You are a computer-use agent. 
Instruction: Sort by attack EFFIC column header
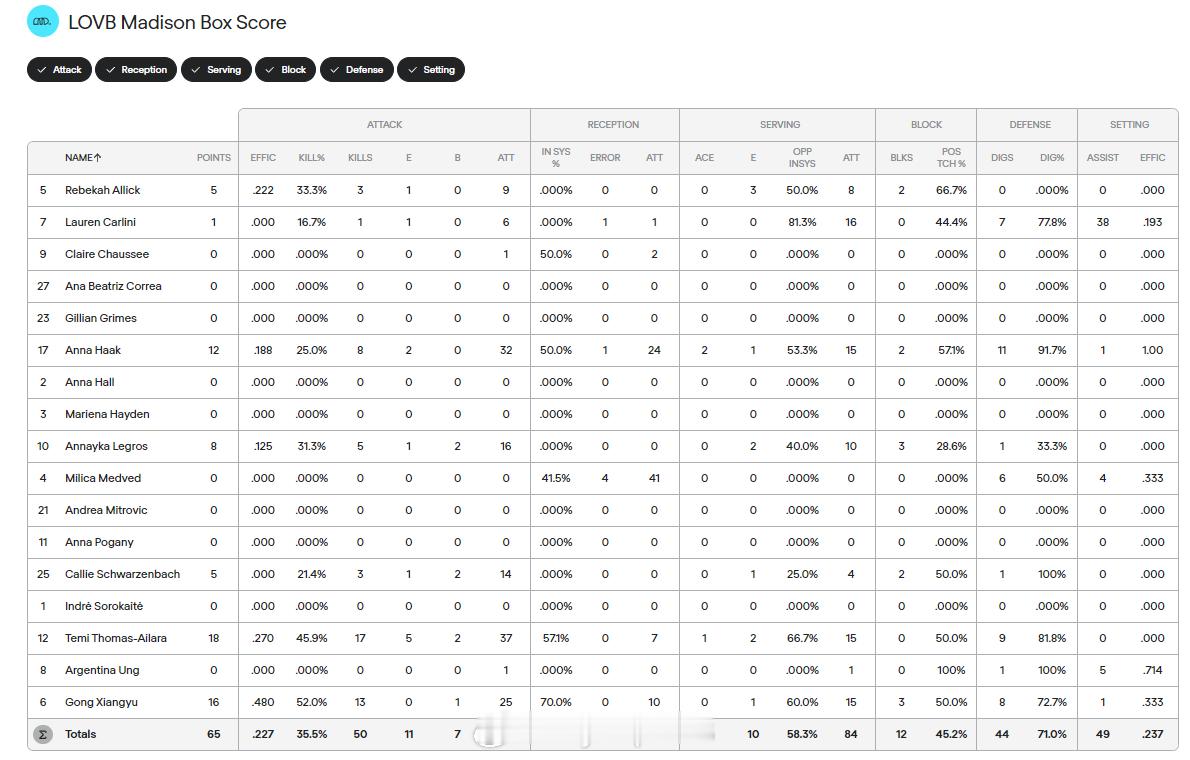tap(263, 158)
